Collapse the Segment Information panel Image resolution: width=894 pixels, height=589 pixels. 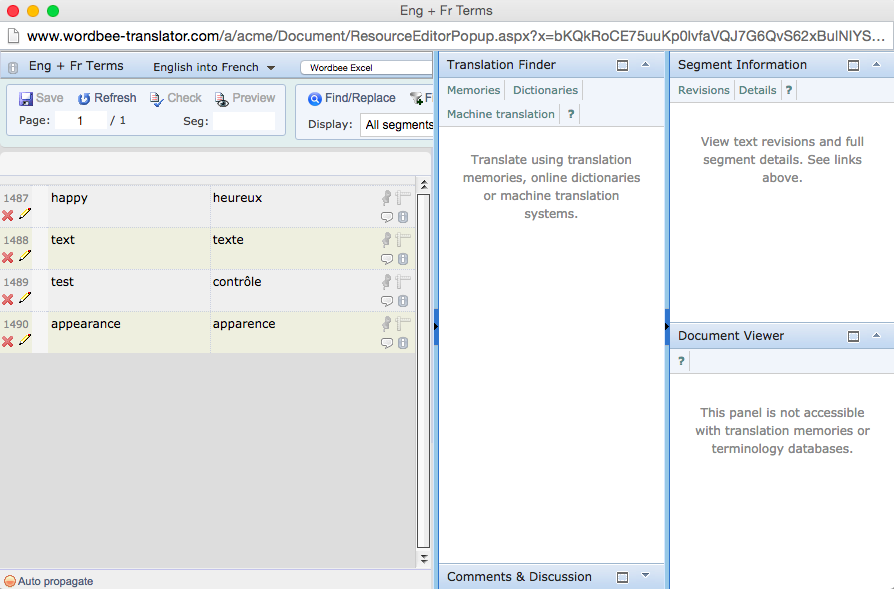coord(876,65)
